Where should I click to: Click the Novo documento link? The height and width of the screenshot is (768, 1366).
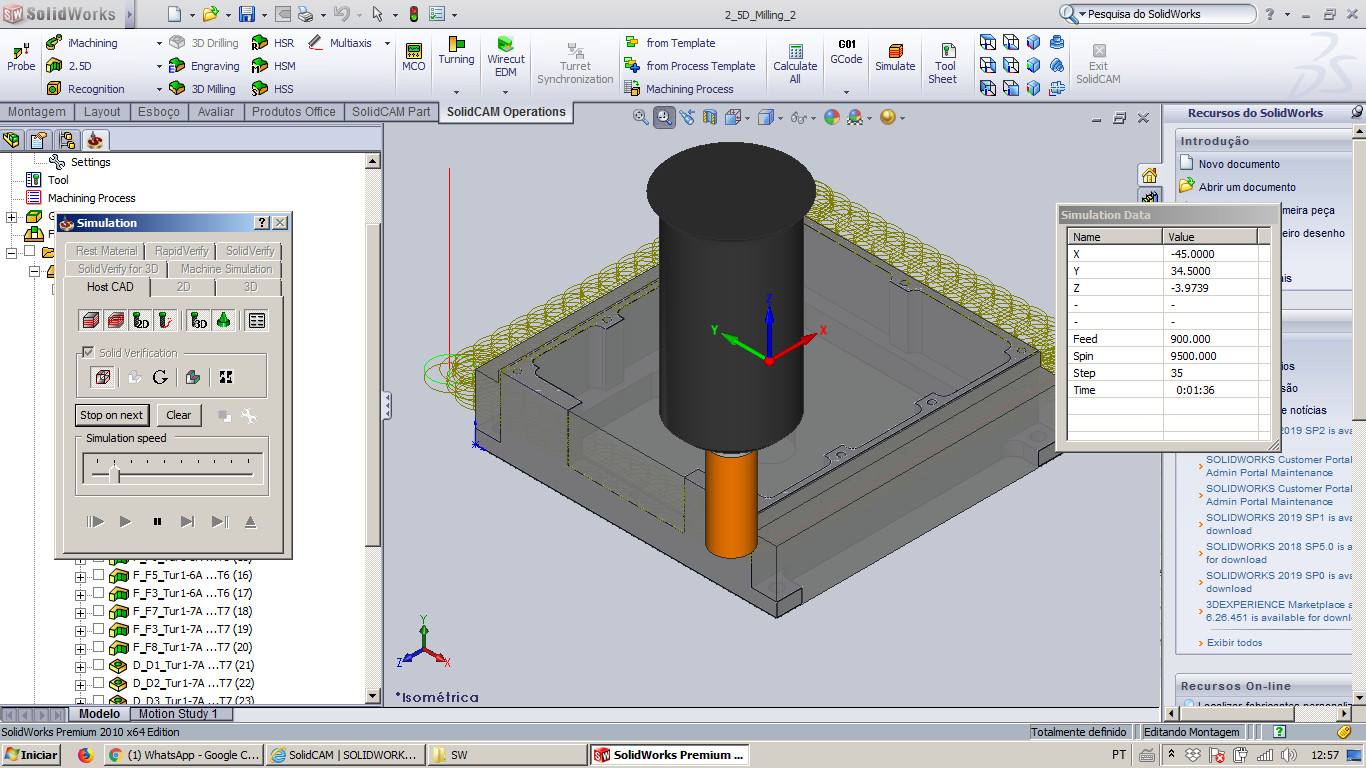coord(1238,164)
